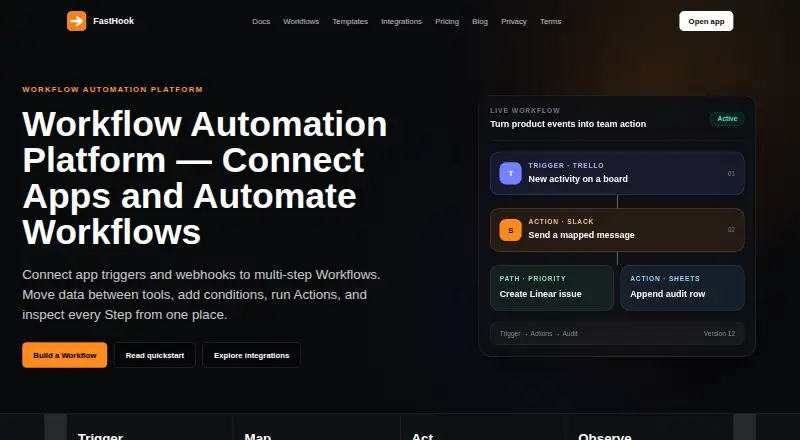
Task: Click the step number '02' label
Action: click(x=731, y=230)
